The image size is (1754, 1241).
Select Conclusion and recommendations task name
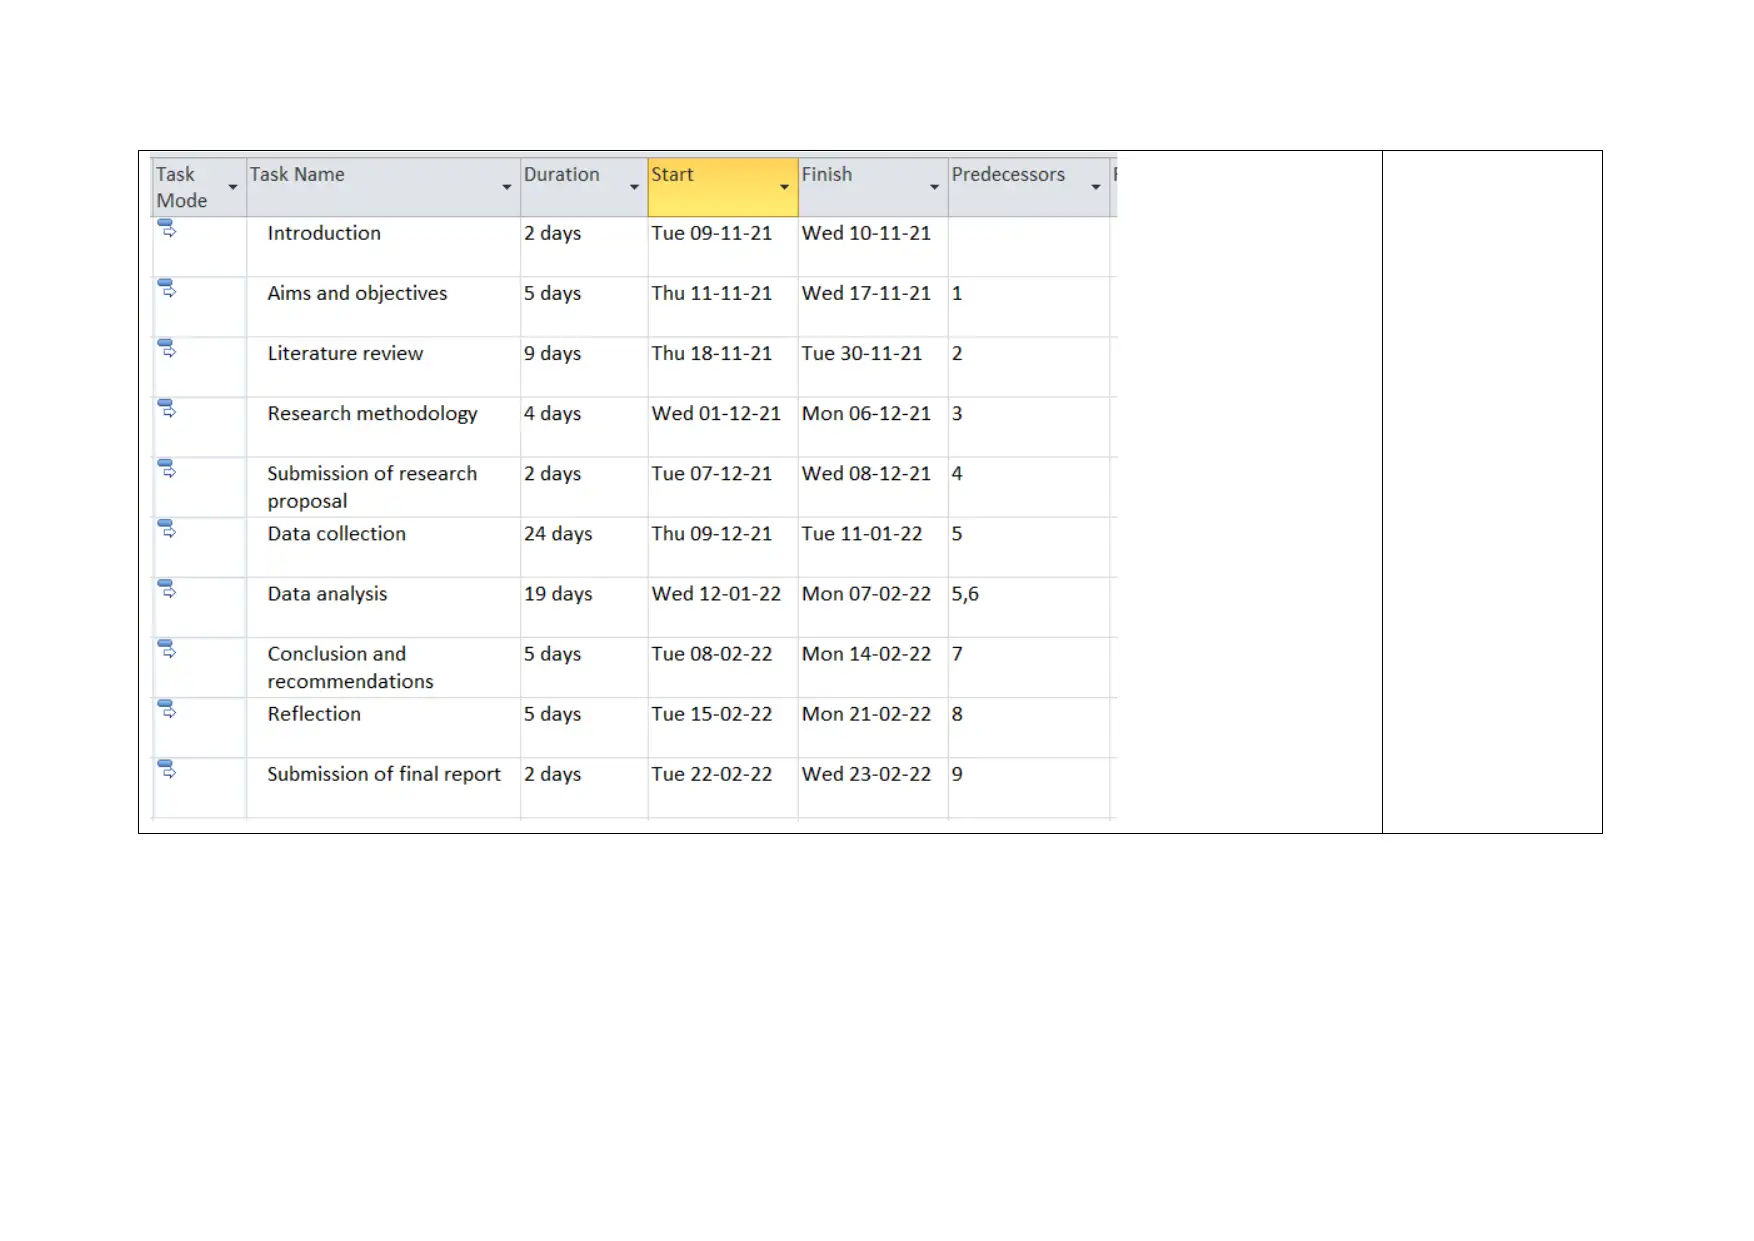[383, 667]
